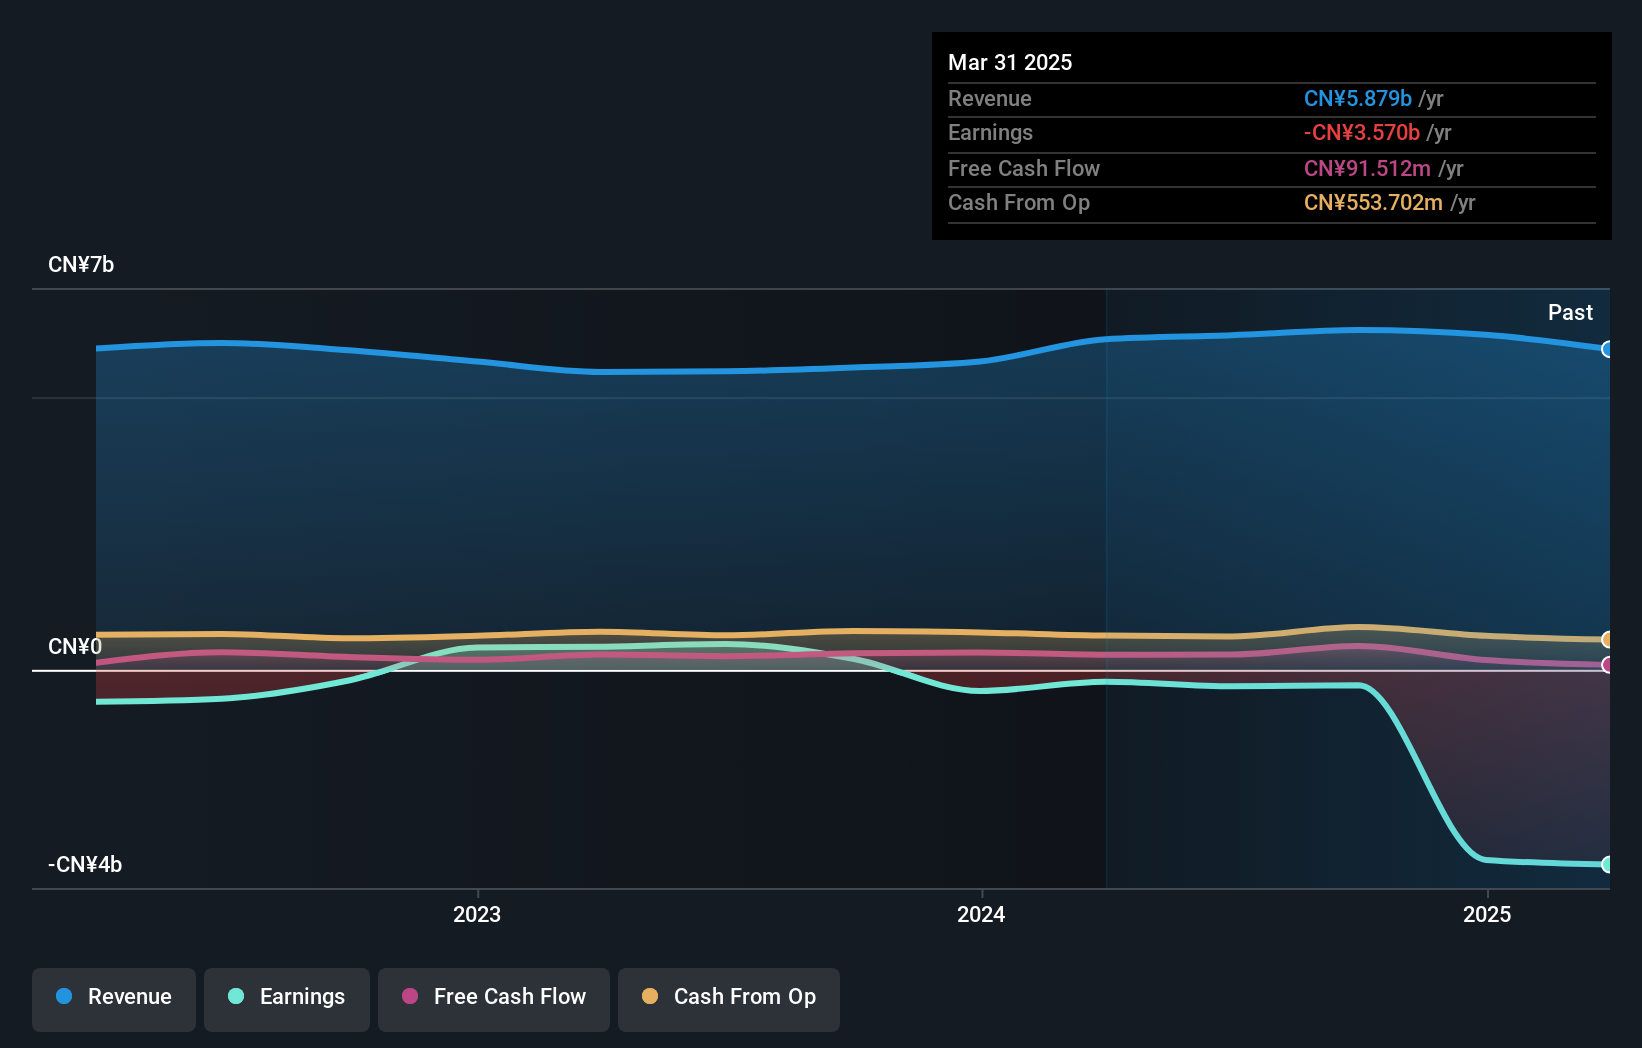Click the Past label on chart
1642x1048 pixels.
[1570, 312]
